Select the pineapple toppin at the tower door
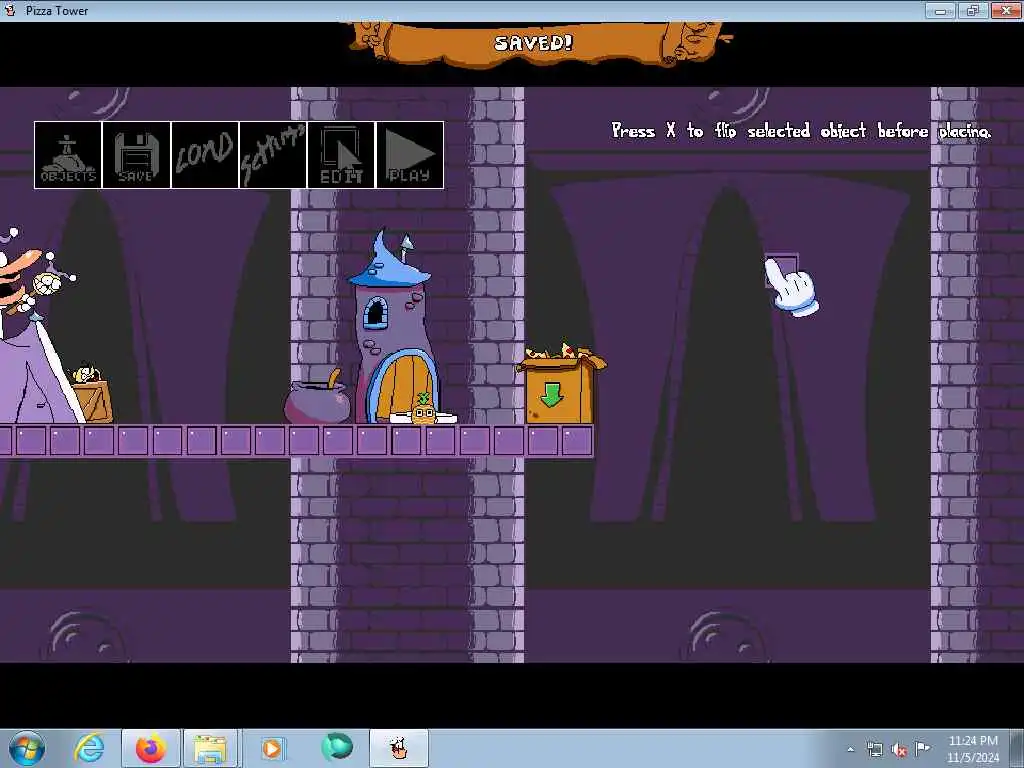Viewport: 1024px width, 768px height. [x=423, y=410]
